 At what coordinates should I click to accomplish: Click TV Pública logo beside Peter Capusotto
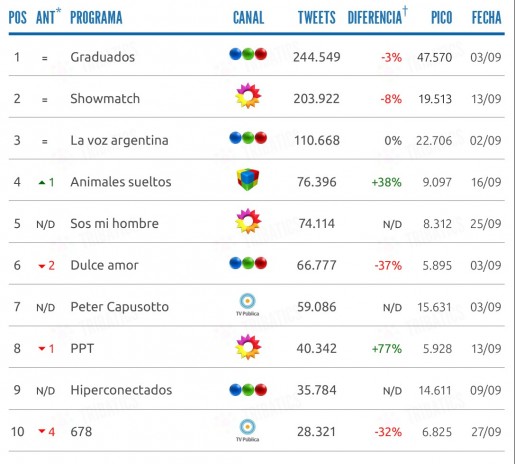[x=248, y=304]
